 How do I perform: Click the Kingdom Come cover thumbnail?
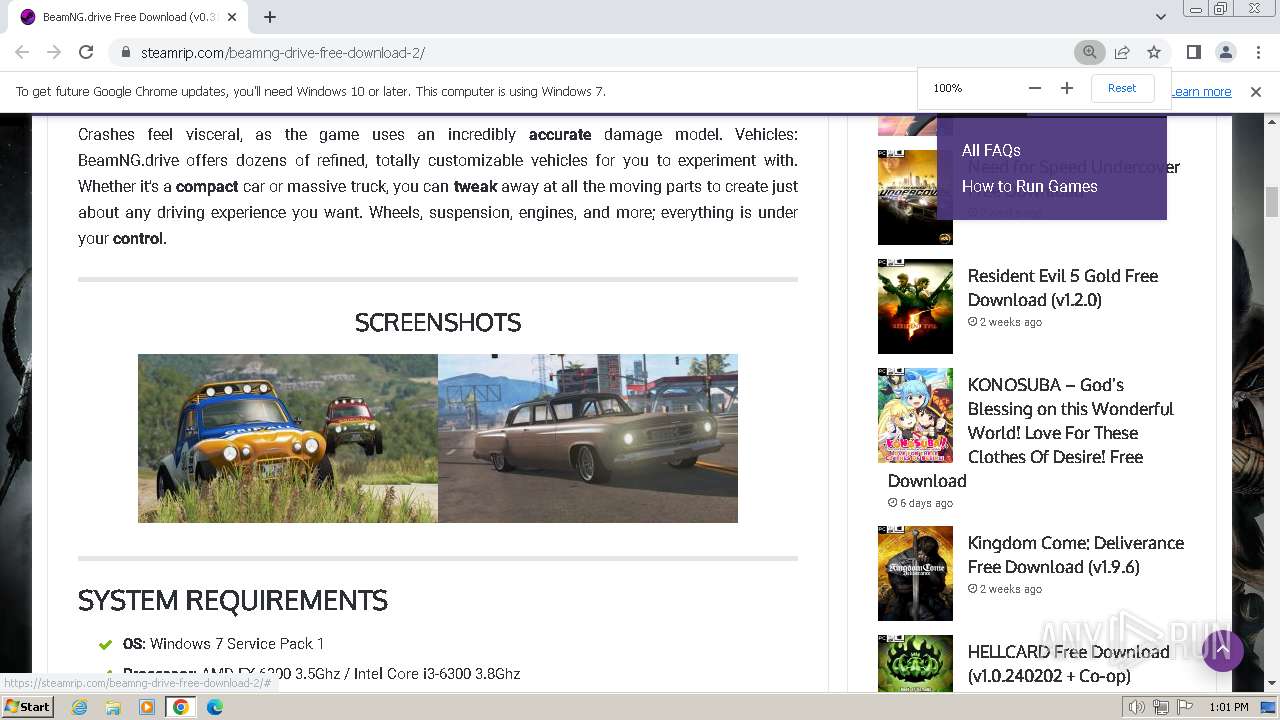tap(915, 573)
